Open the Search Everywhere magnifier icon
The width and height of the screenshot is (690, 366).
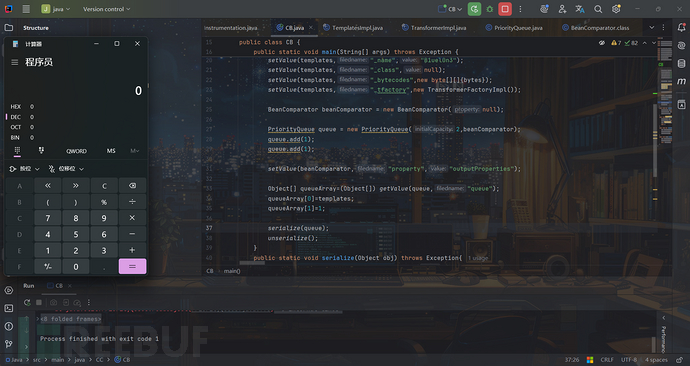click(598, 9)
